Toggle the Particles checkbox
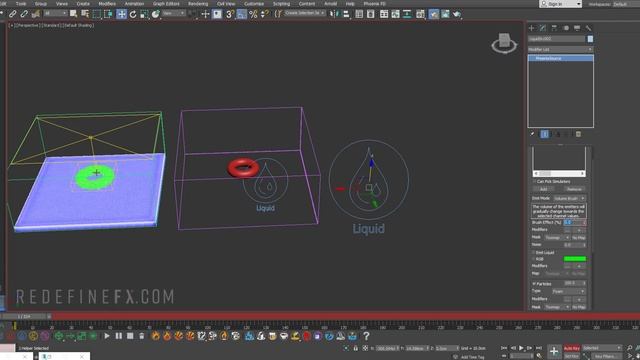Image resolution: width=640 pixels, height=360 pixels. tap(534, 284)
